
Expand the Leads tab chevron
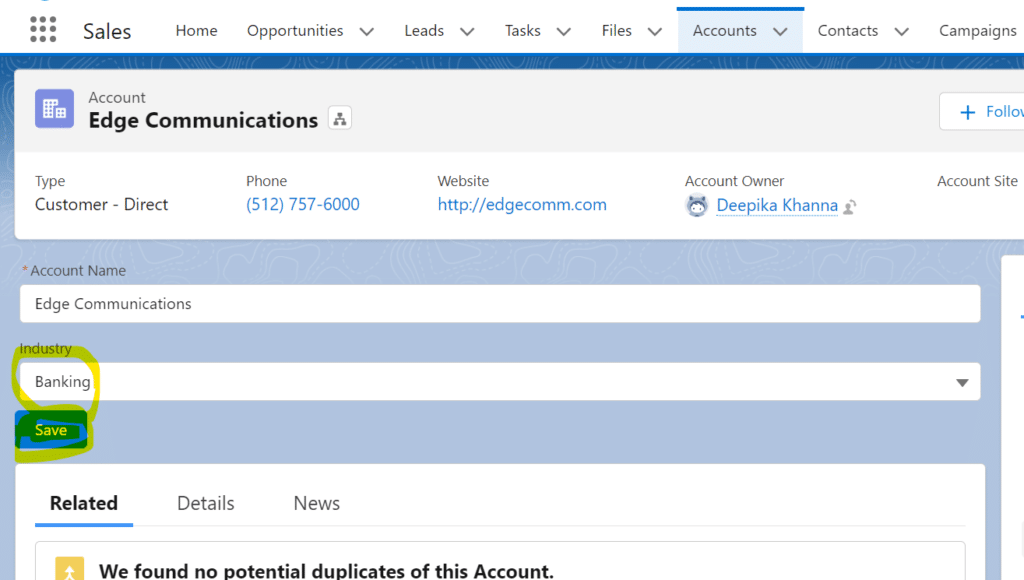(x=467, y=32)
